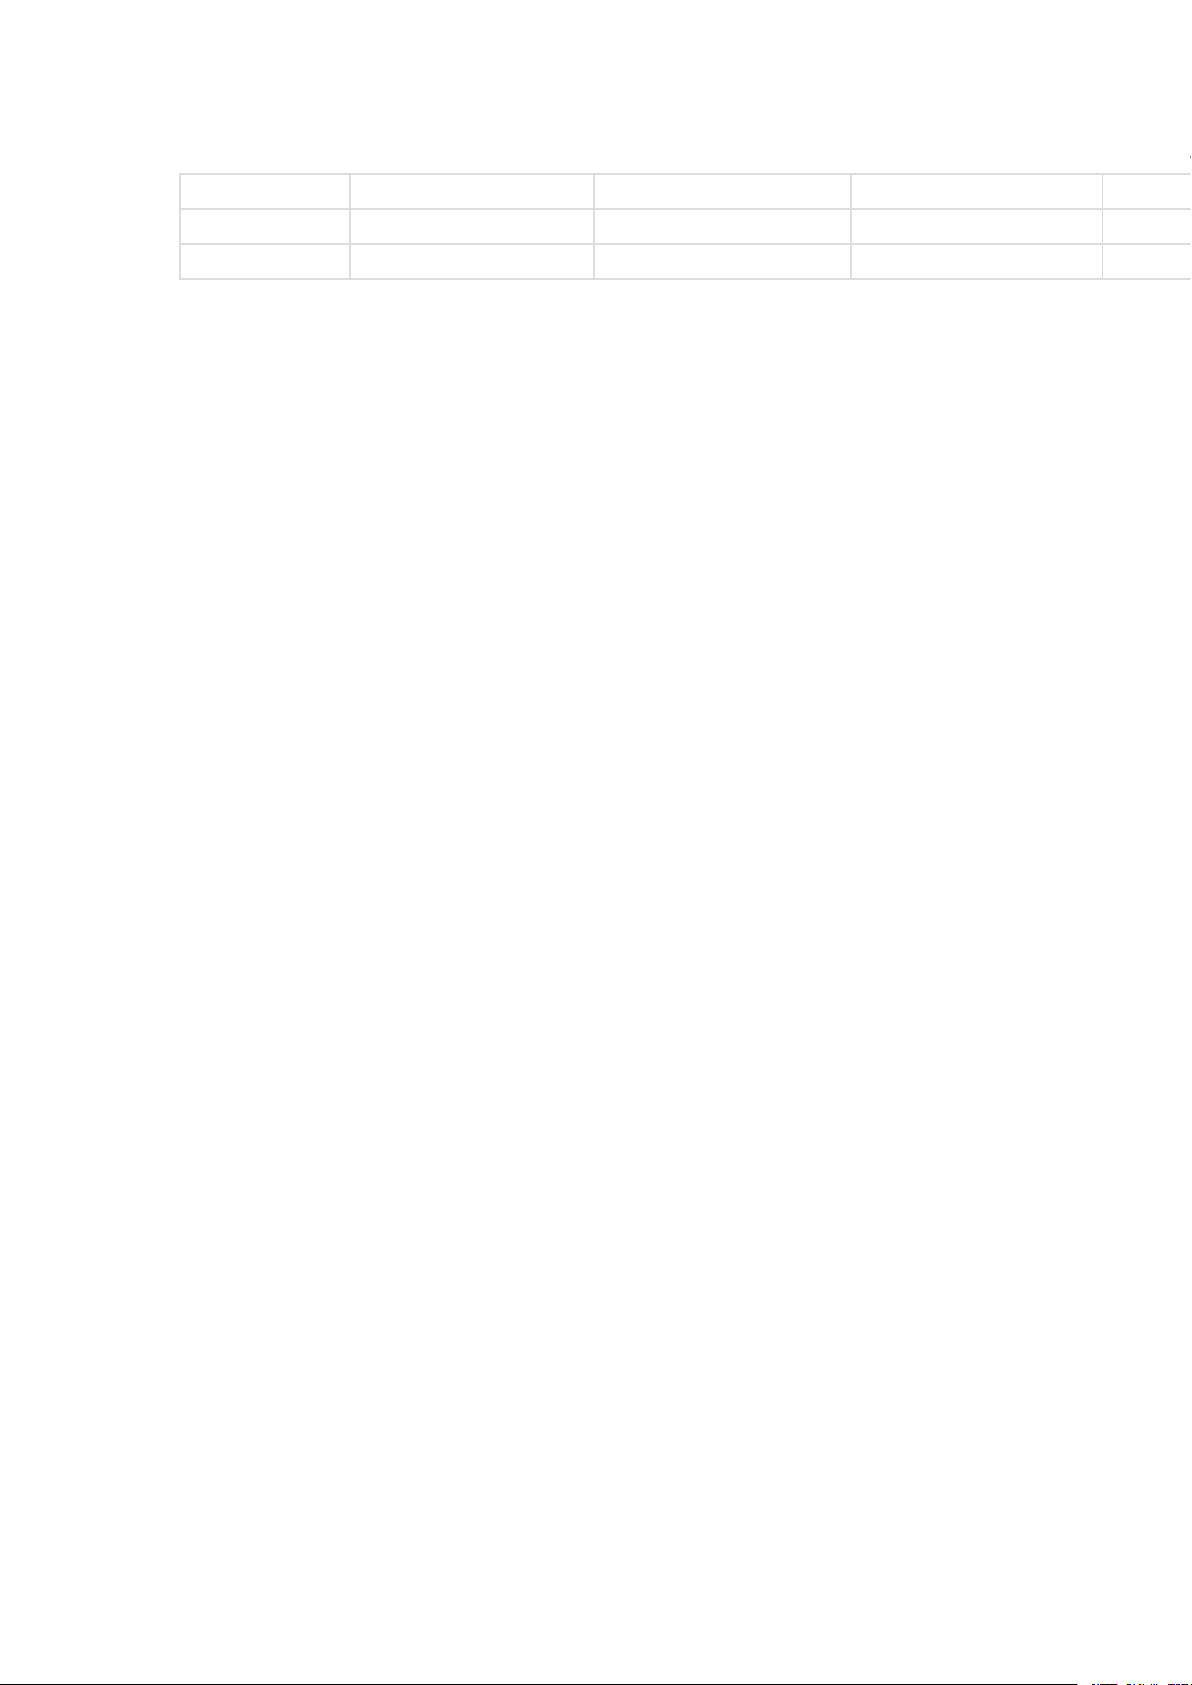This screenshot has height=1685, width=1192.
Task: Click the first cell of the top table row
Action: (x=265, y=191)
